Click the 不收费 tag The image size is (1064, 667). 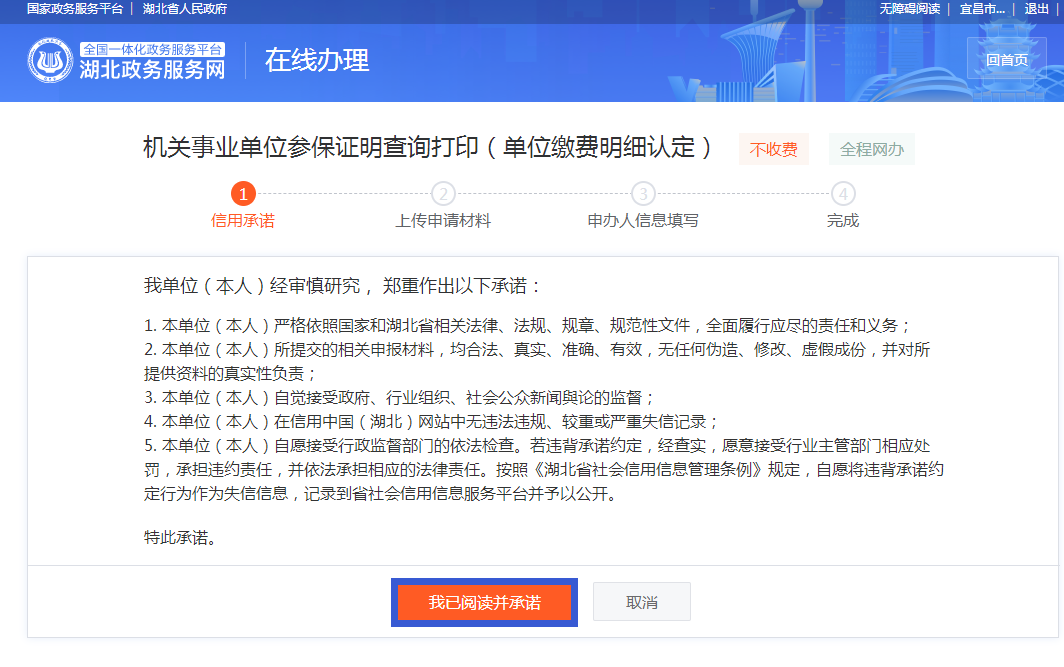tap(774, 149)
